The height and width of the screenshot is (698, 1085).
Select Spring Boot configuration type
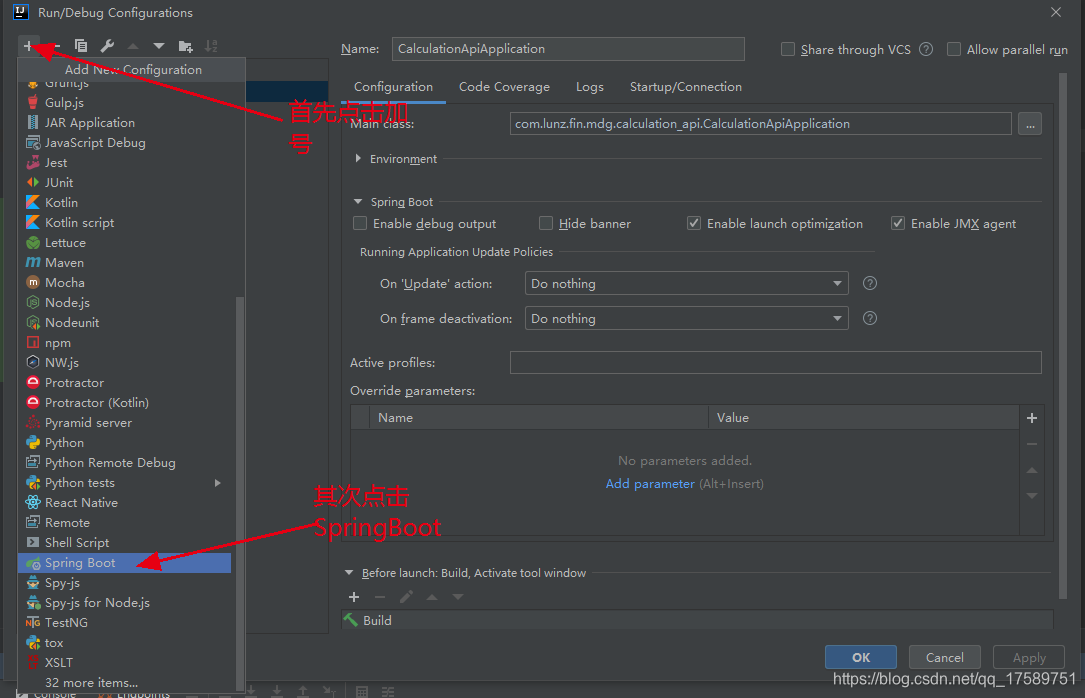(125, 563)
